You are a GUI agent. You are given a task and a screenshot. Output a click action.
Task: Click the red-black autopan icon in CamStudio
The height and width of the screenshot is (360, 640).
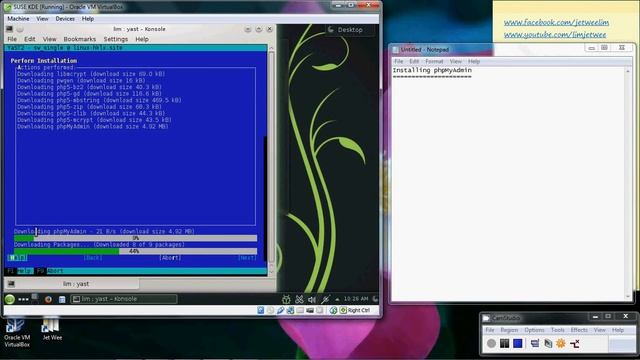[x=575, y=344]
